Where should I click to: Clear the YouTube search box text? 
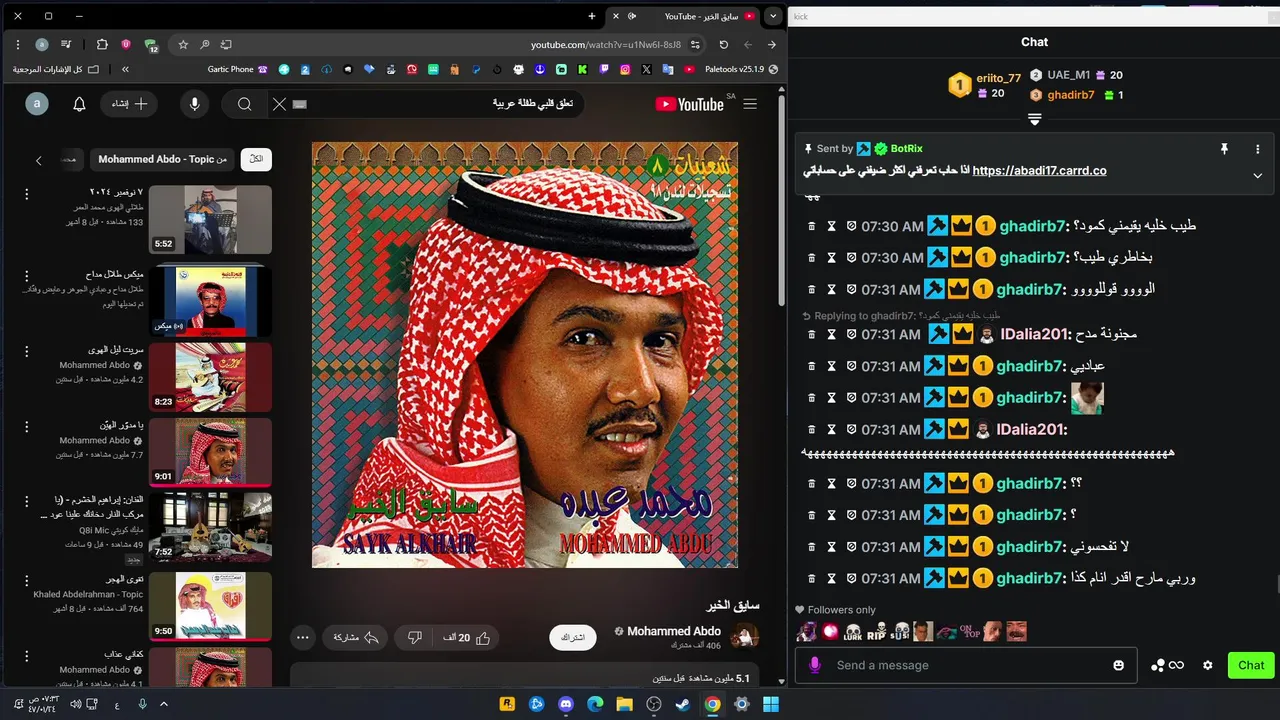coord(279,104)
